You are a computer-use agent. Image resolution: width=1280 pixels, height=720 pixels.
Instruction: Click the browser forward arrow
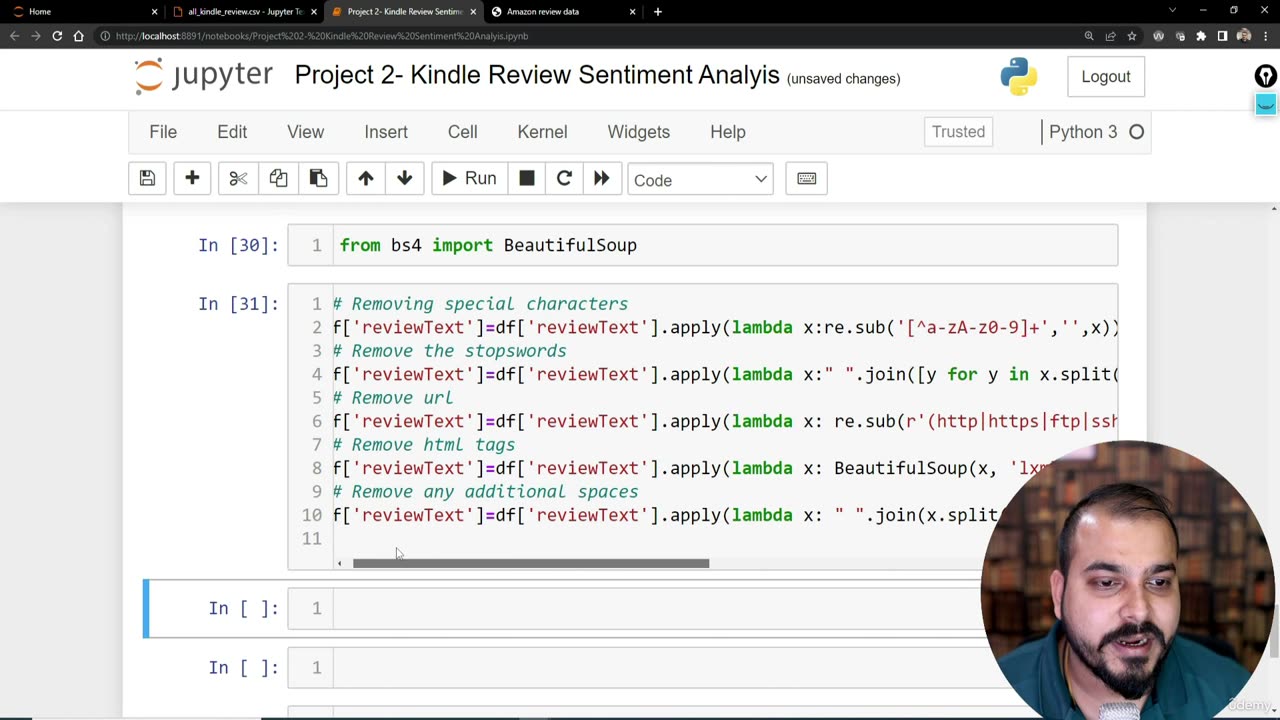pyautogui.click(x=36, y=36)
